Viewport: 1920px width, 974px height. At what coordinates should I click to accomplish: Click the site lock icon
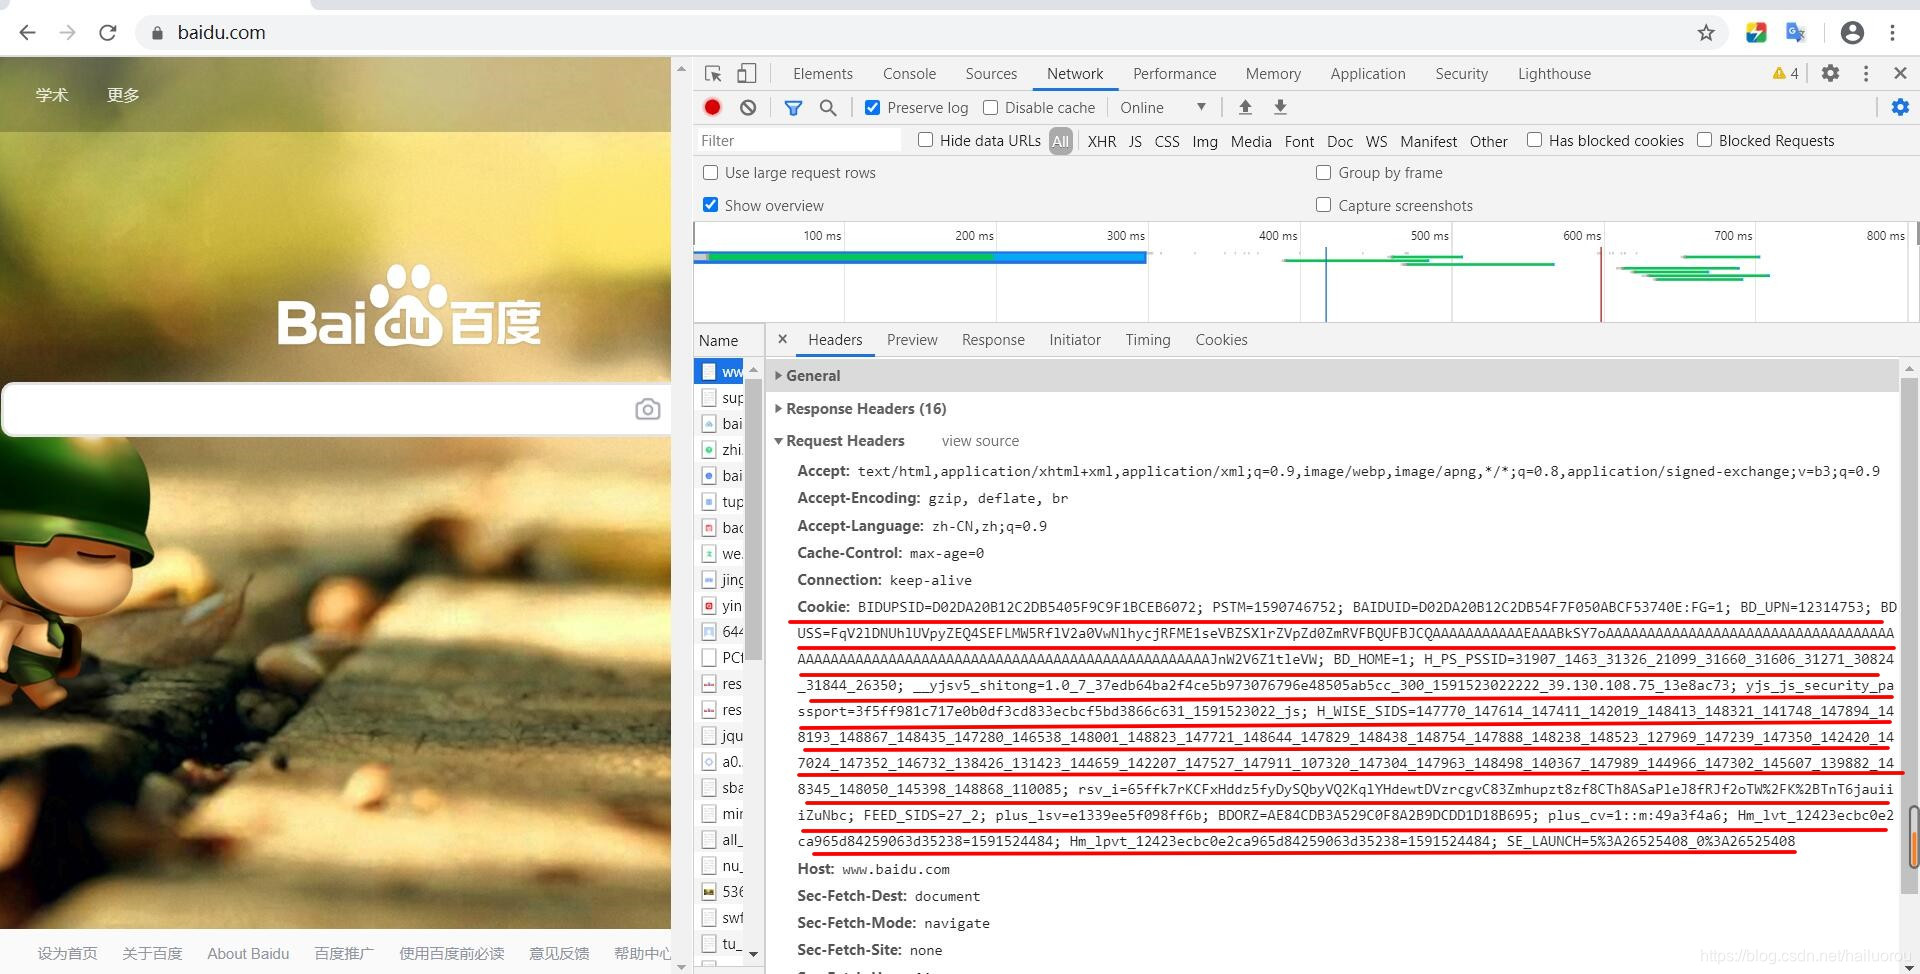click(x=157, y=32)
